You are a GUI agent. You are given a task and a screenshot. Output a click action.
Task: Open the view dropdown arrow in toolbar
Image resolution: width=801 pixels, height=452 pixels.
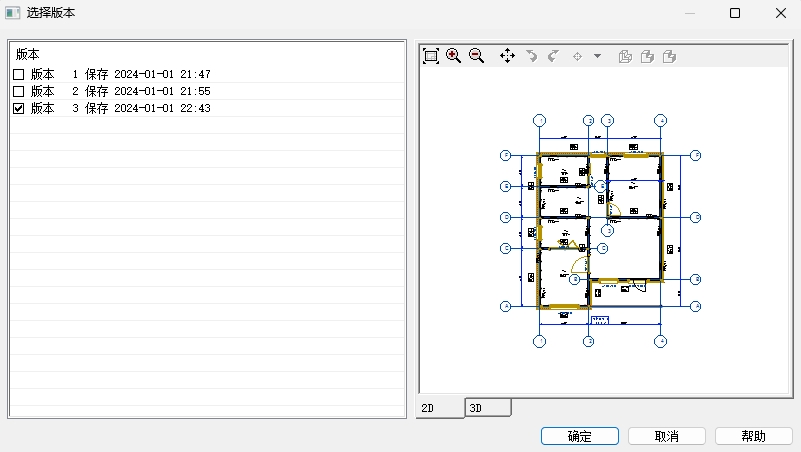597,56
